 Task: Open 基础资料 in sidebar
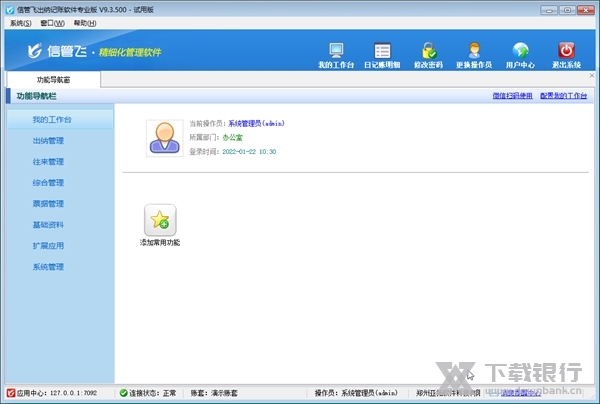(48, 225)
